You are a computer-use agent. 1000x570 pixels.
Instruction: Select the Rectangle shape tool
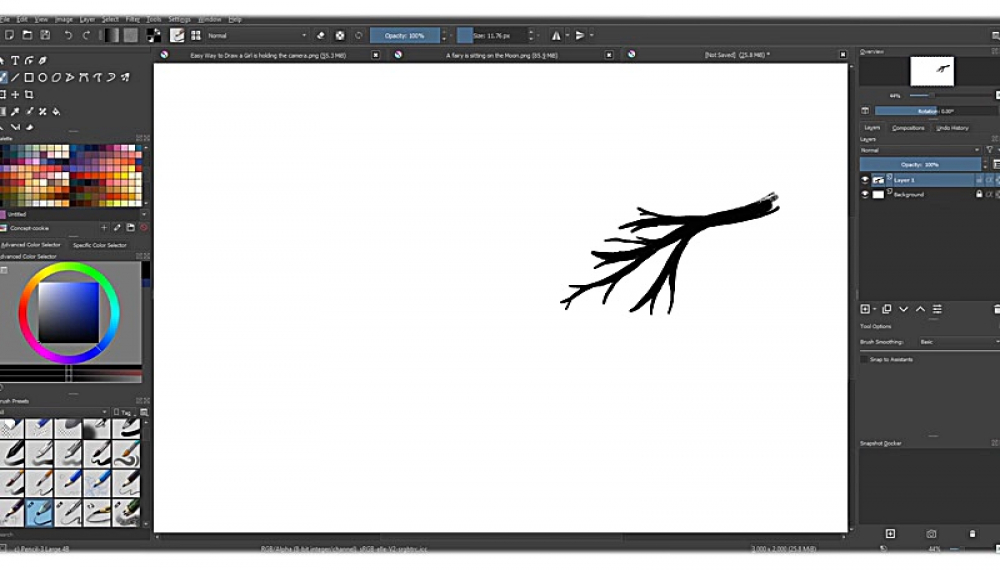(29, 77)
